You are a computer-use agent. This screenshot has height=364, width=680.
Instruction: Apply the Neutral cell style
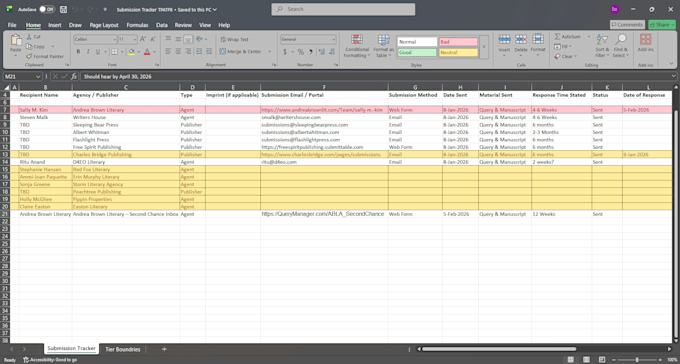(458, 52)
